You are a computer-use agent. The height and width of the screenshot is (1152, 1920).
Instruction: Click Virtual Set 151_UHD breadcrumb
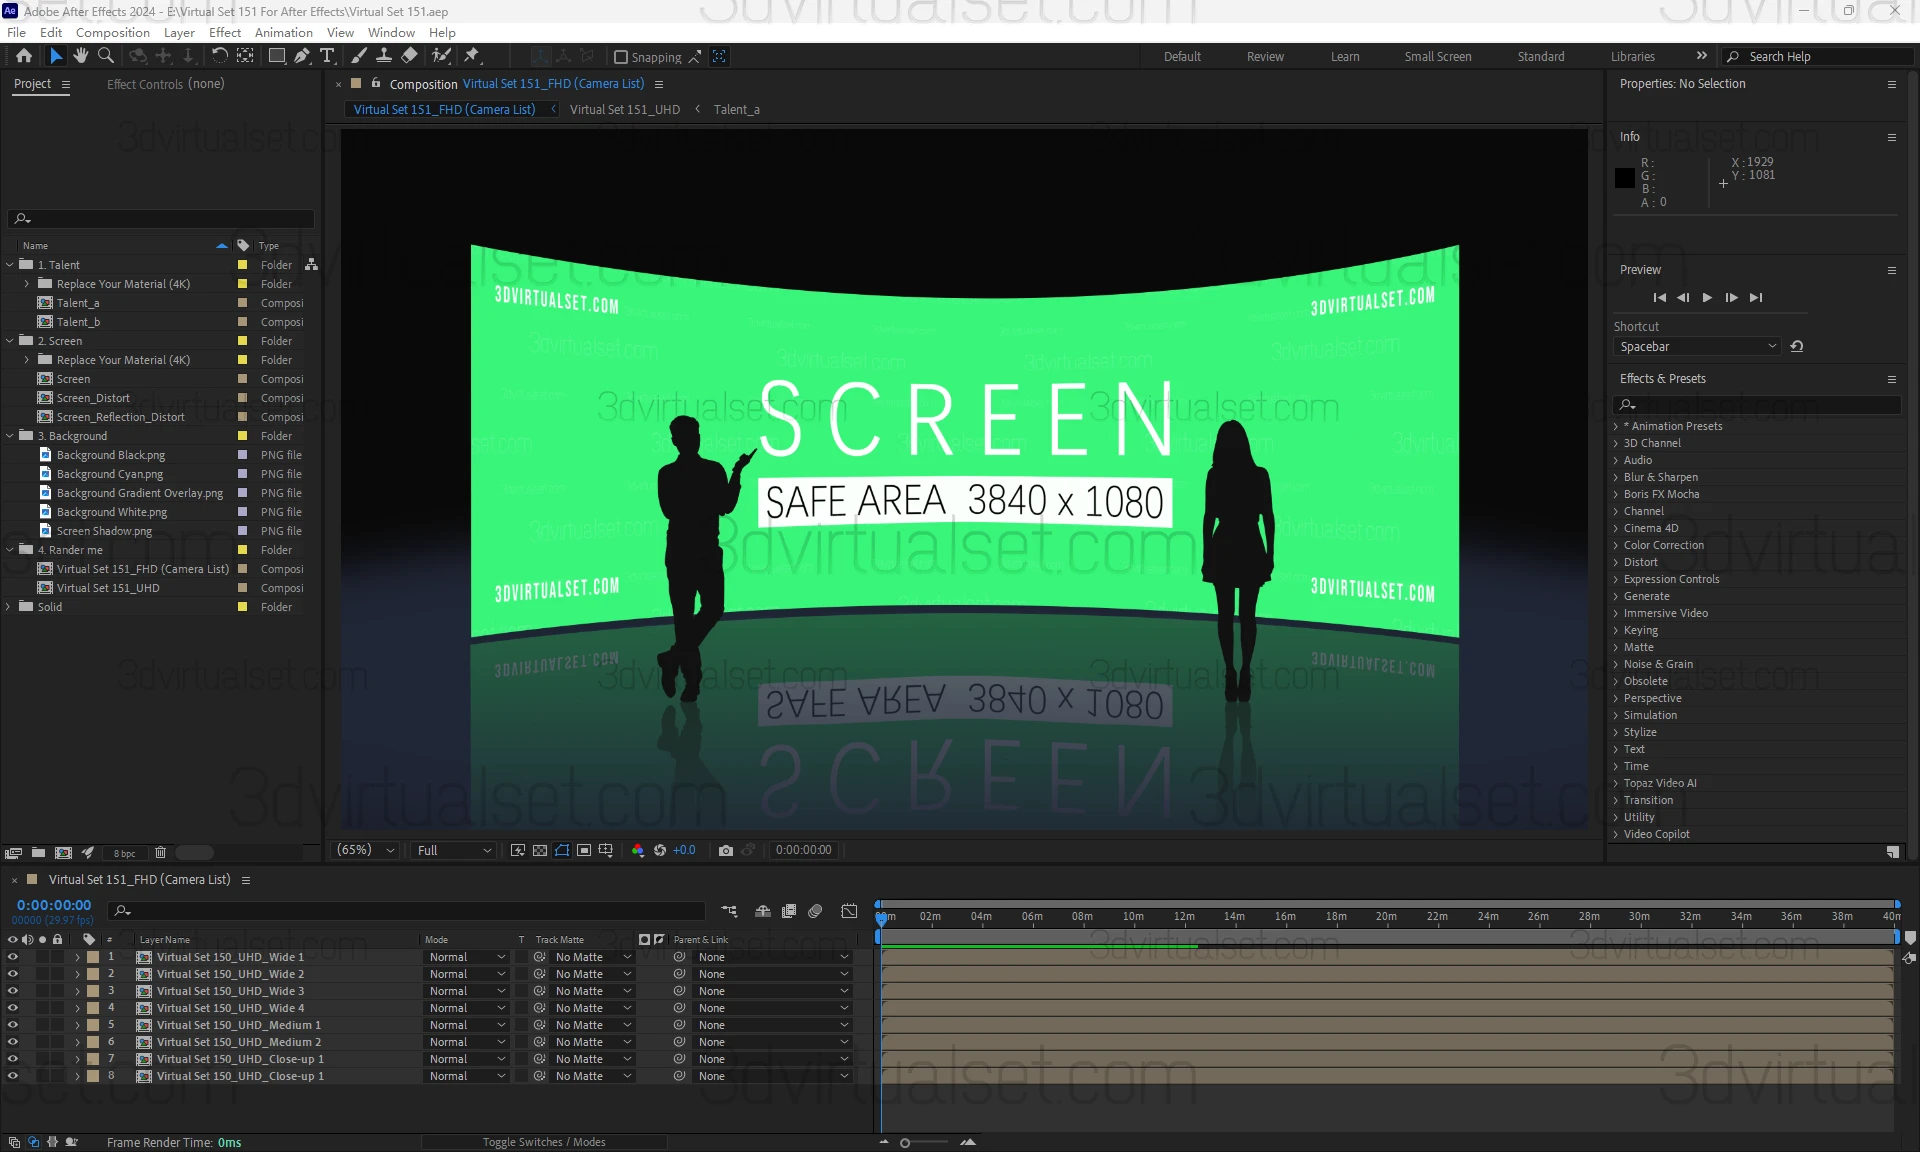[x=624, y=110]
